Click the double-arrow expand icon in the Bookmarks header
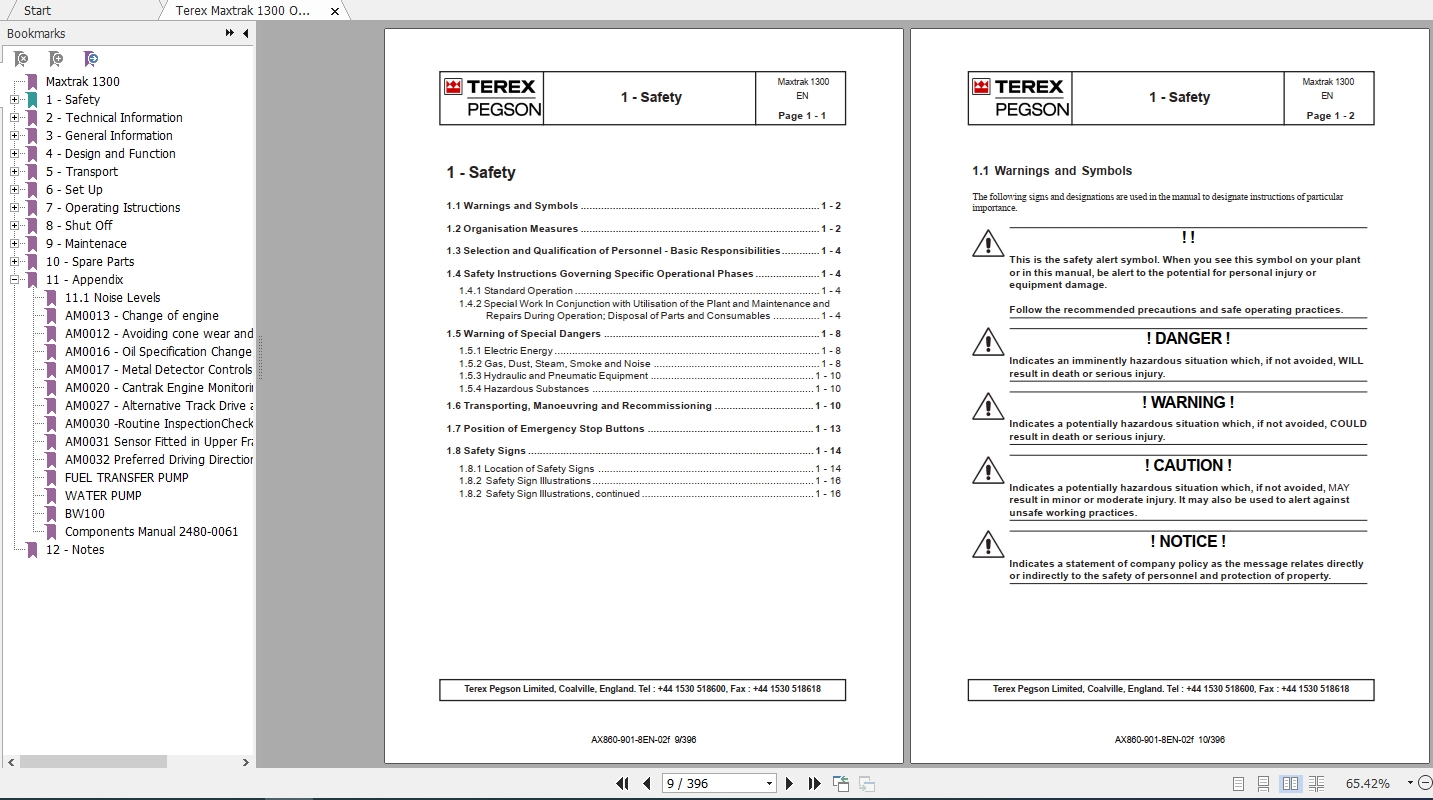The image size is (1433, 800). tap(230, 33)
